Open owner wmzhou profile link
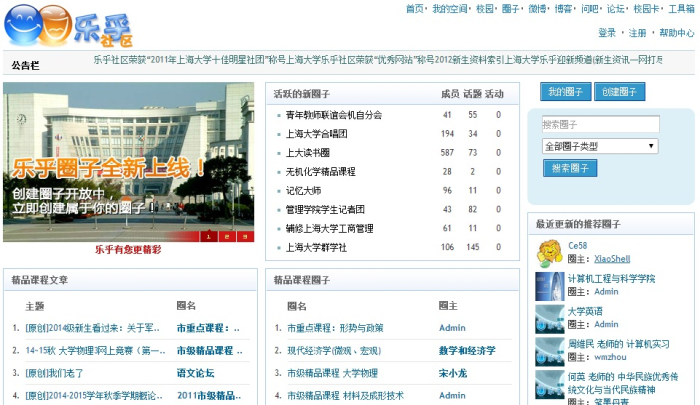Screen dimensions: 700x405 coord(610,357)
